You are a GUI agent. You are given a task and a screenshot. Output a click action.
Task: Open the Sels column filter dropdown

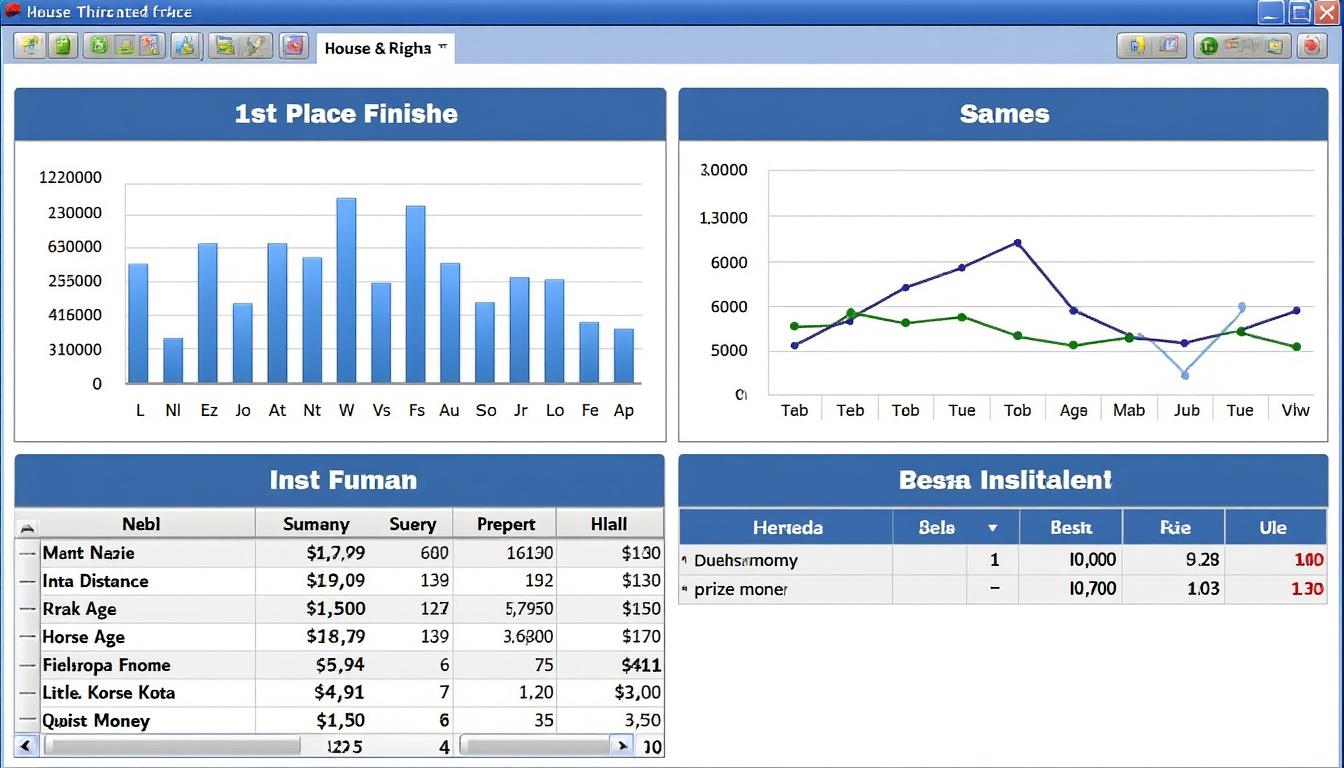(992, 528)
